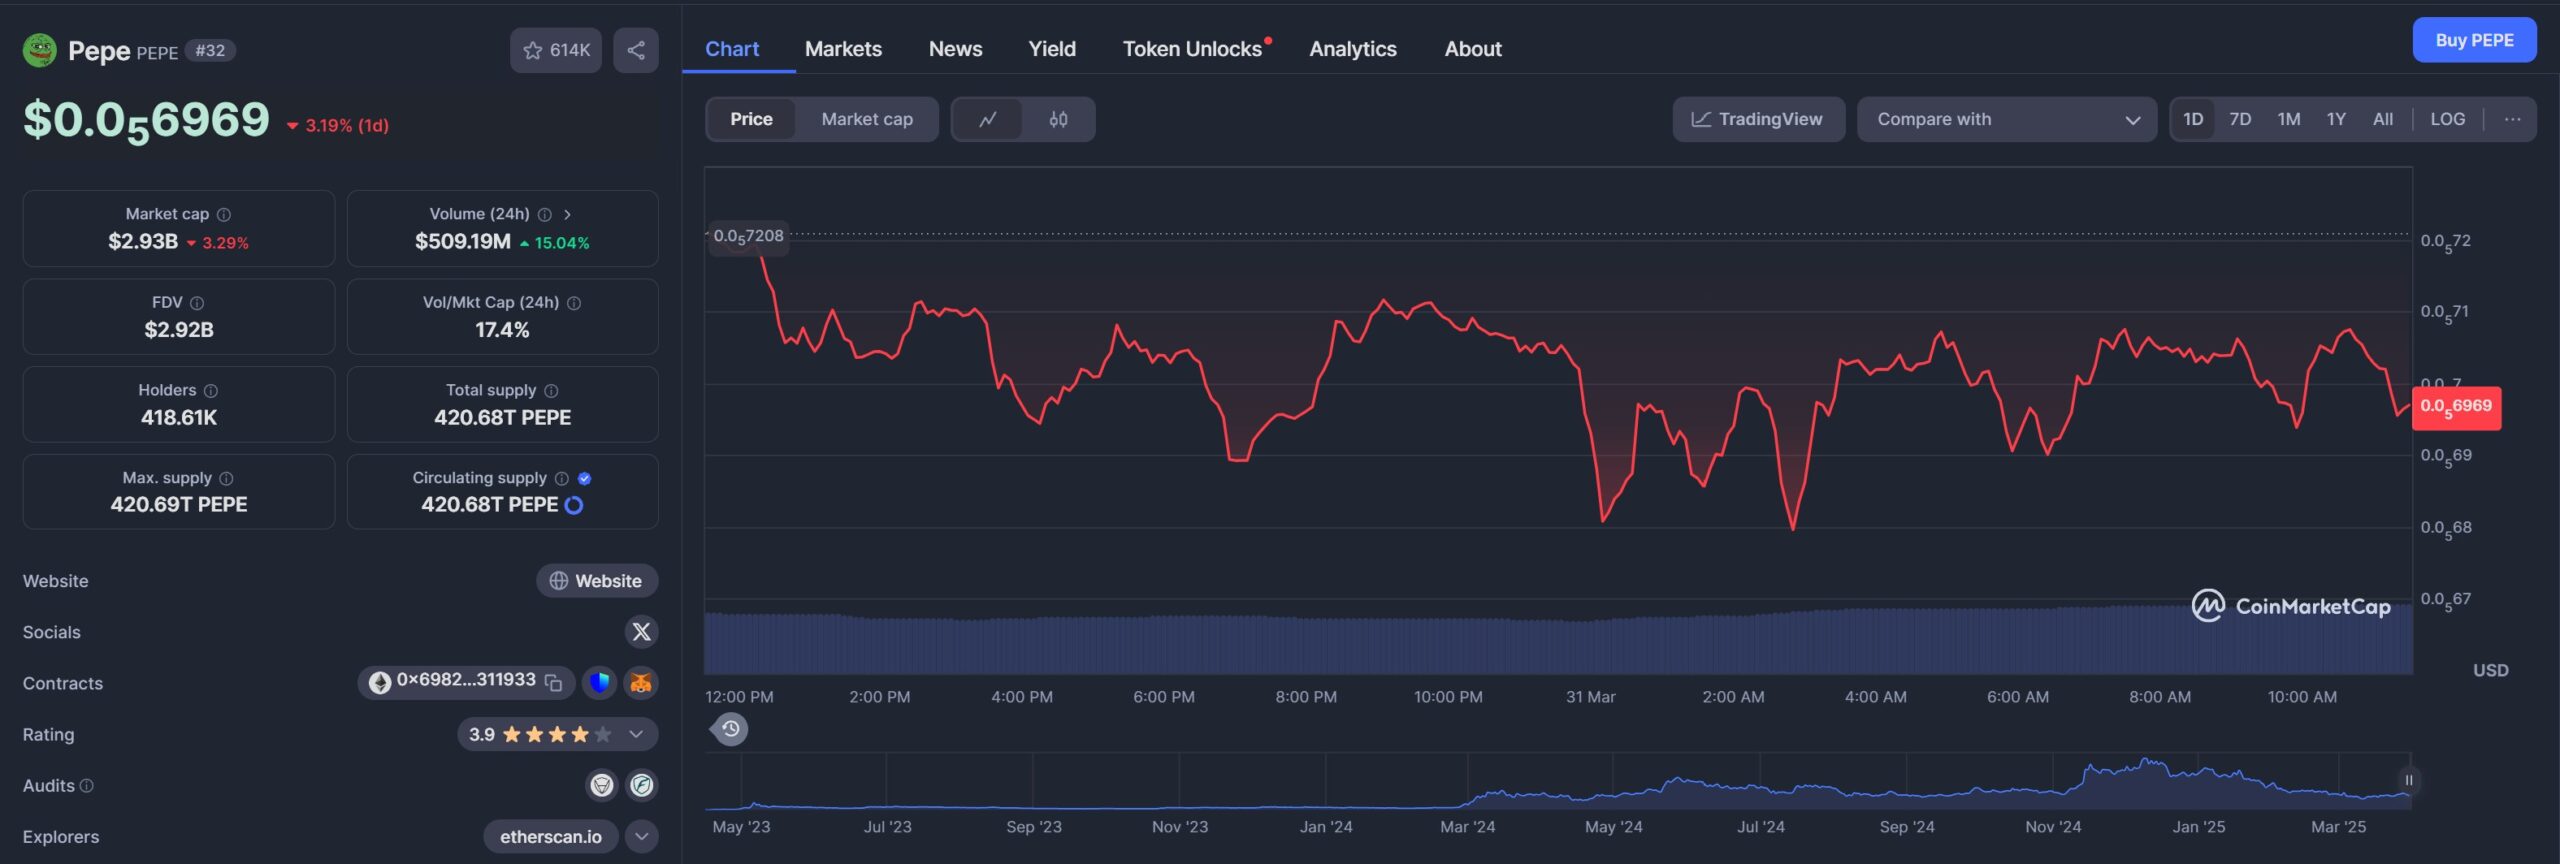Open the second audit badge icon
Image resolution: width=2560 pixels, height=864 pixels.
pos(642,785)
